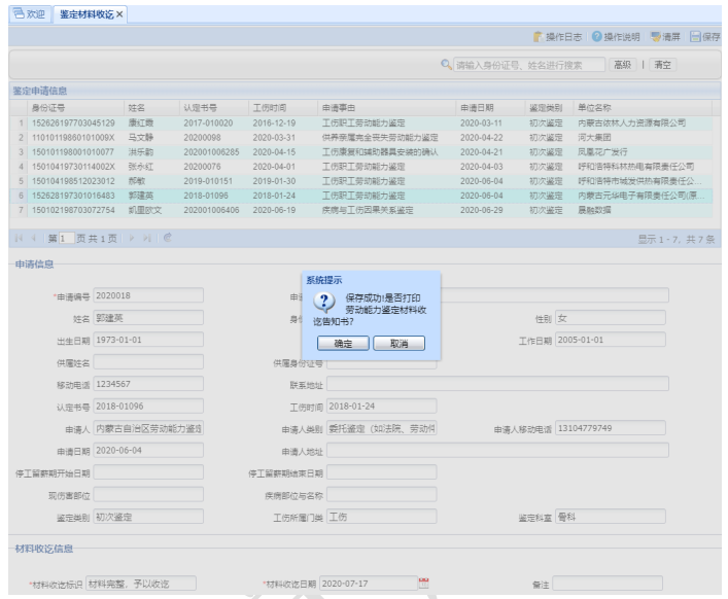Sort by 单位名称 column header

point(643,108)
